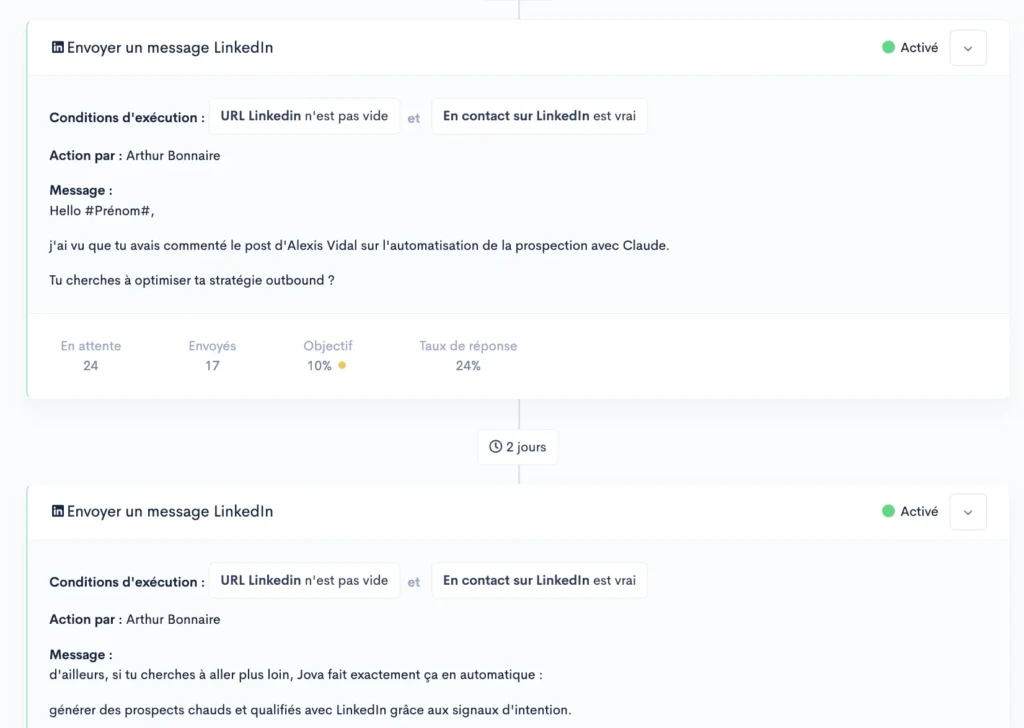This screenshot has width=1024, height=728.
Task: Click the first step's 'Message :' label
Action: click(x=81, y=191)
